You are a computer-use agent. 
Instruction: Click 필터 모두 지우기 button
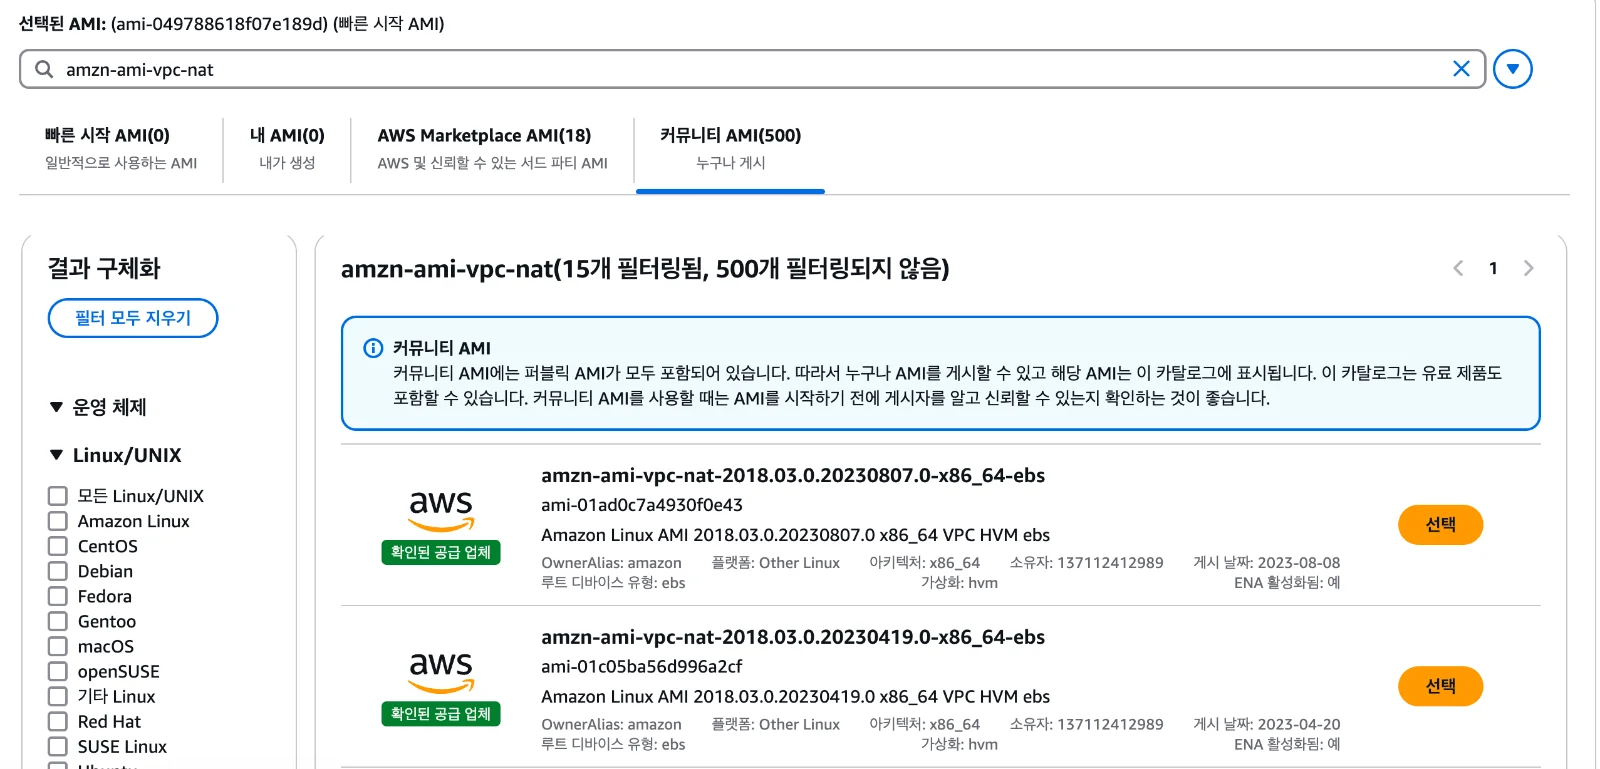click(x=133, y=318)
